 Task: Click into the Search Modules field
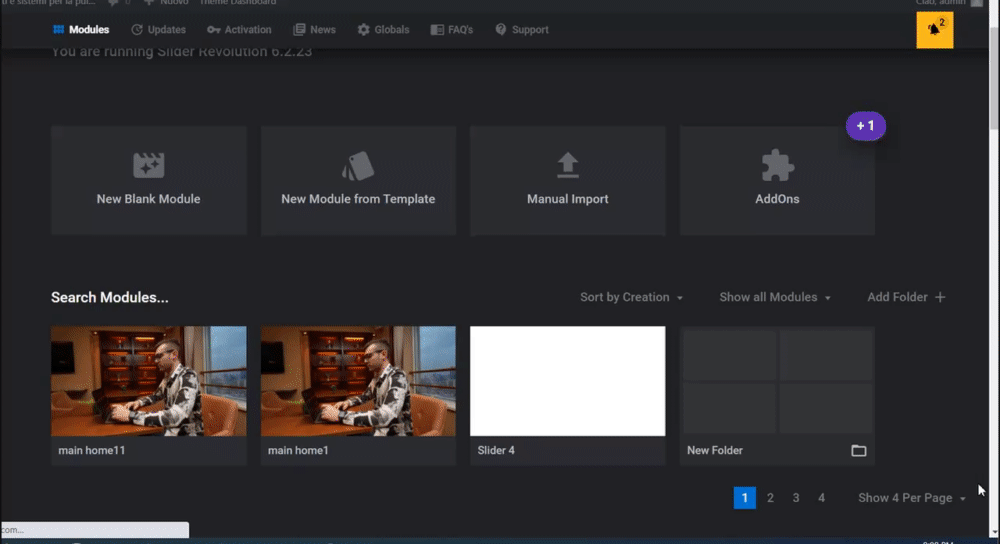click(x=110, y=297)
